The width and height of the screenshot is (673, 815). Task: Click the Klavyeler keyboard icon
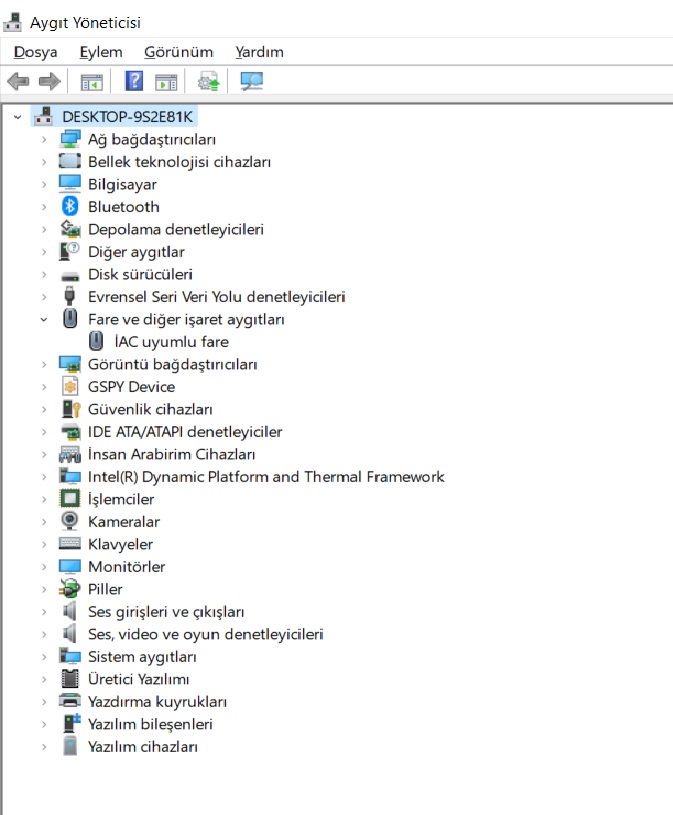[x=70, y=543]
